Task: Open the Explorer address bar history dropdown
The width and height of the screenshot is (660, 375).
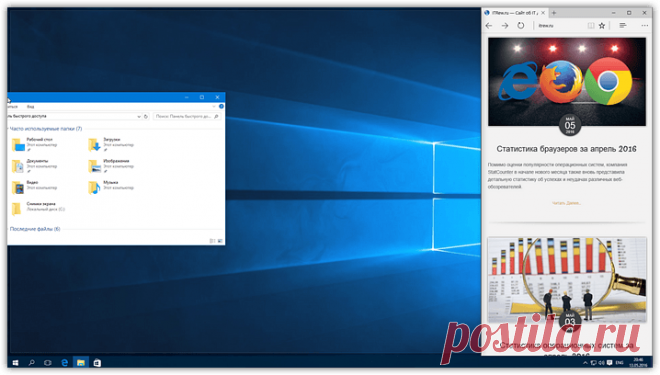Action: 138,117
